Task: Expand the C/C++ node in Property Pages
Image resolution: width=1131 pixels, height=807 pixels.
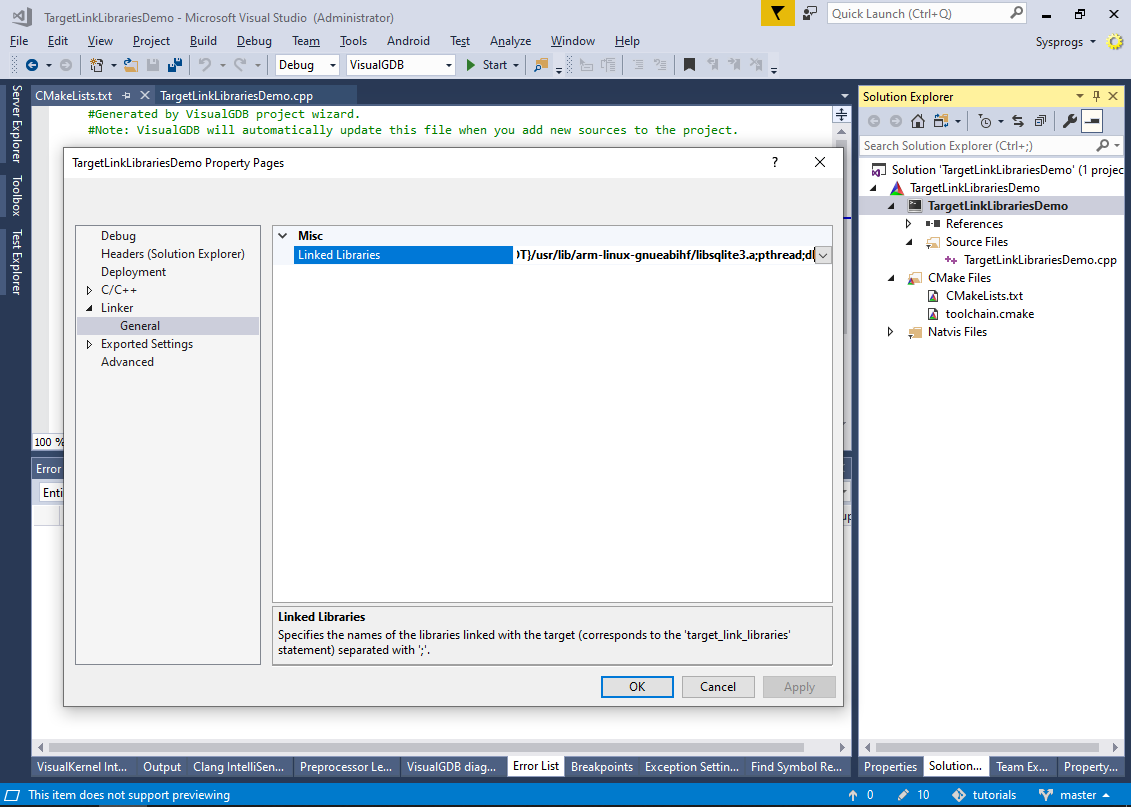Action: coord(89,290)
